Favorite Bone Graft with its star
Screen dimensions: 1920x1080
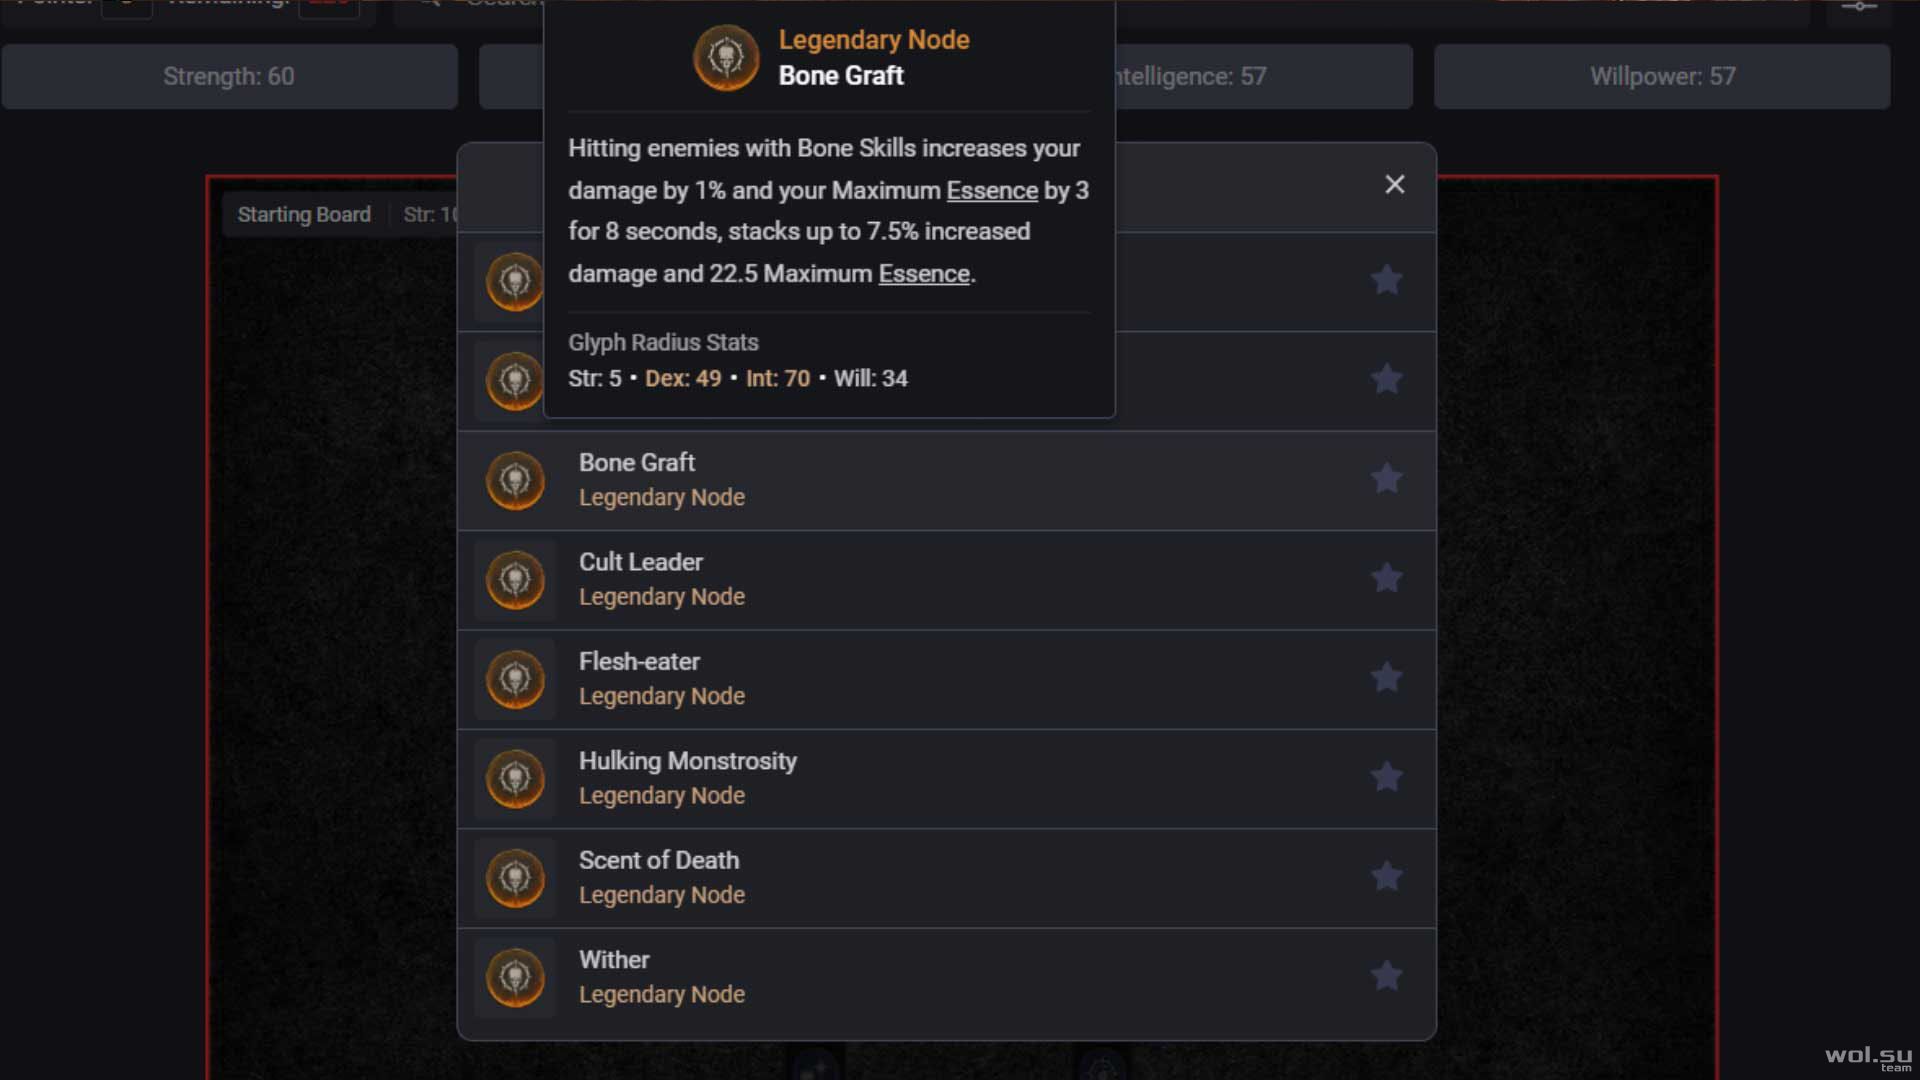pyautogui.click(x=1386, y=478)
